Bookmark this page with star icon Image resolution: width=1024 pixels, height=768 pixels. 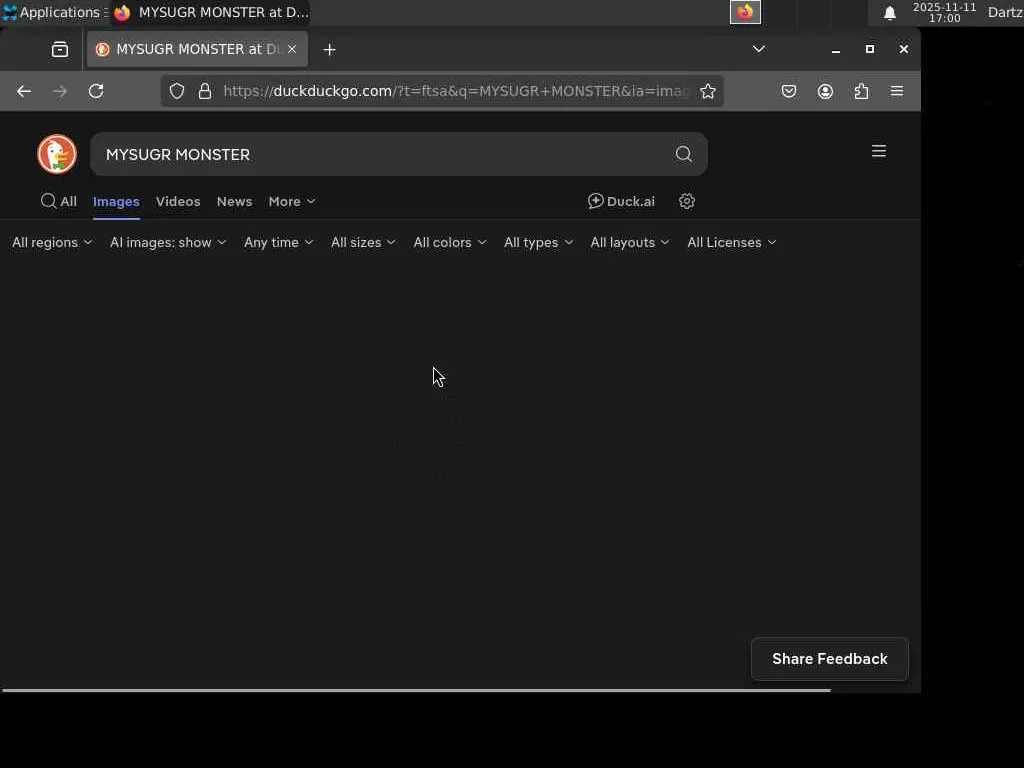708,91
